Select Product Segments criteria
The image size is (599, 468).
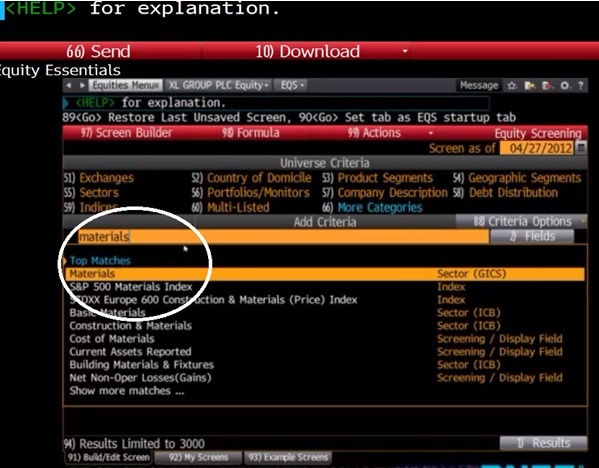pyautogui.click(x=377, y=178)
